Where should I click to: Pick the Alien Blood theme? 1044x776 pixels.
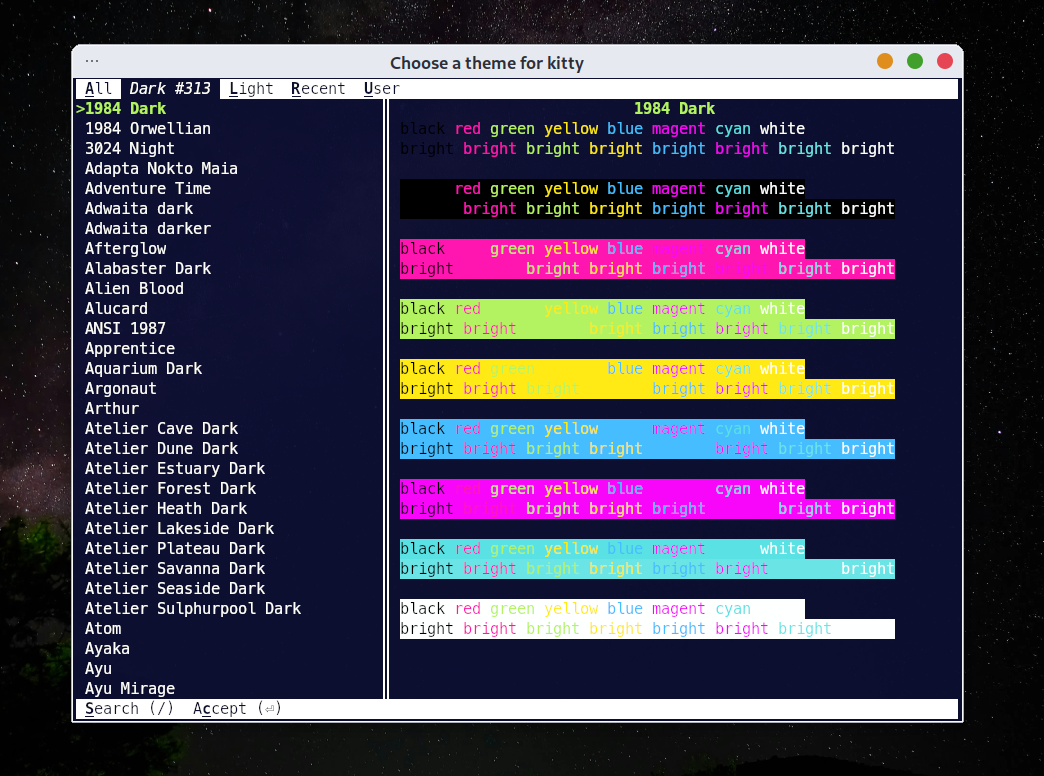[134, 288]
